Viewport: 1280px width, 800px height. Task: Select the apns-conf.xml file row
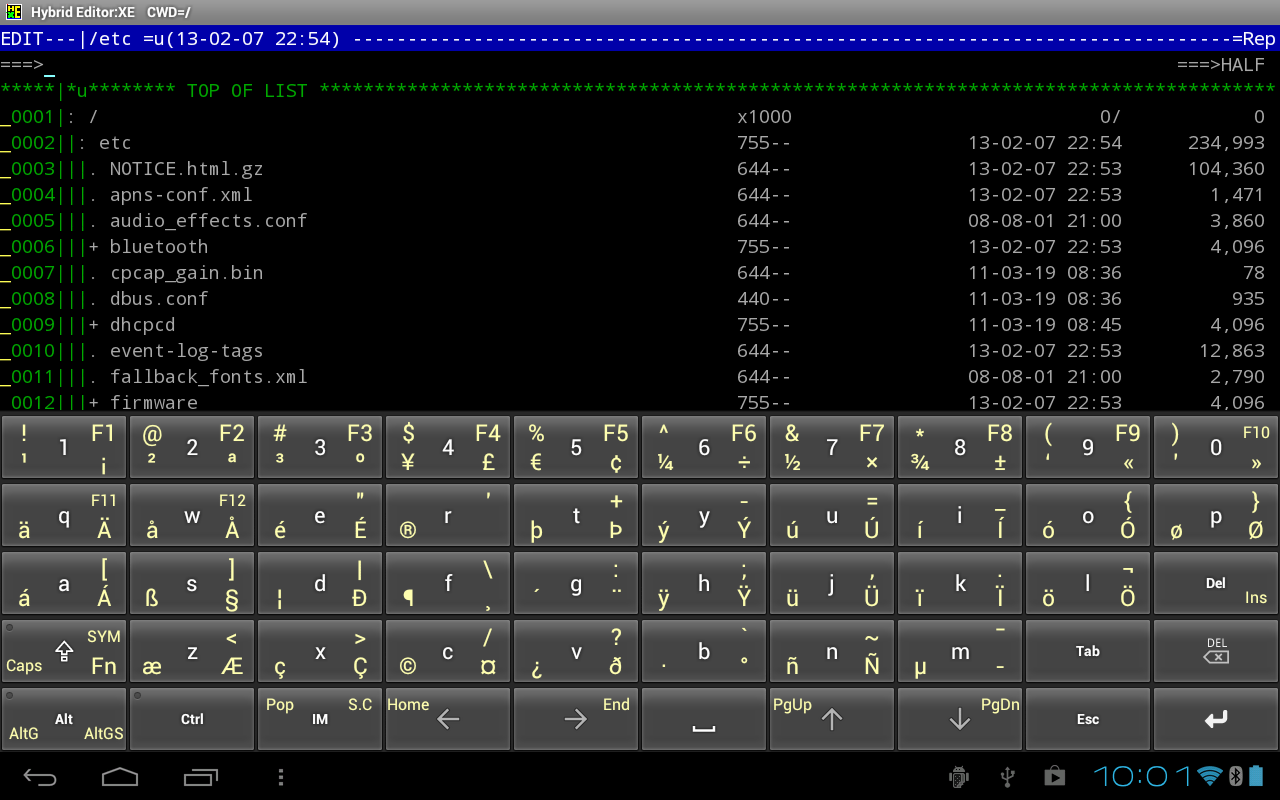click(640, 195)
